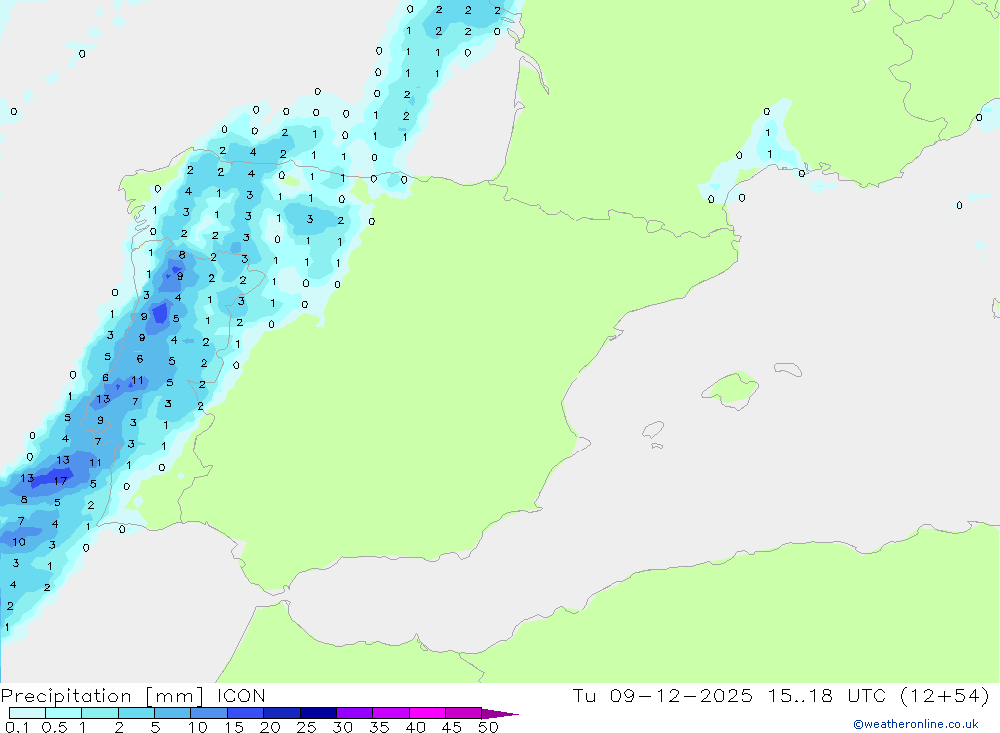Screen dimensions: 1000x733
Task: Select the 5–10 mm legend color box
Action: coord(173,713)
